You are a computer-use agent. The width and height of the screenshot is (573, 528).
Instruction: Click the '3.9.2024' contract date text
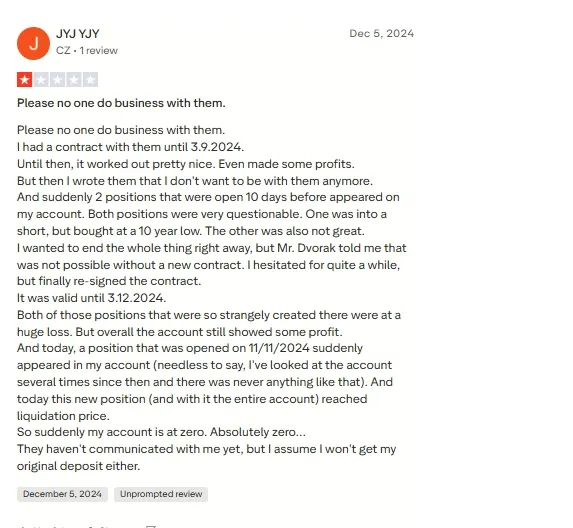(x=217, y=147)
